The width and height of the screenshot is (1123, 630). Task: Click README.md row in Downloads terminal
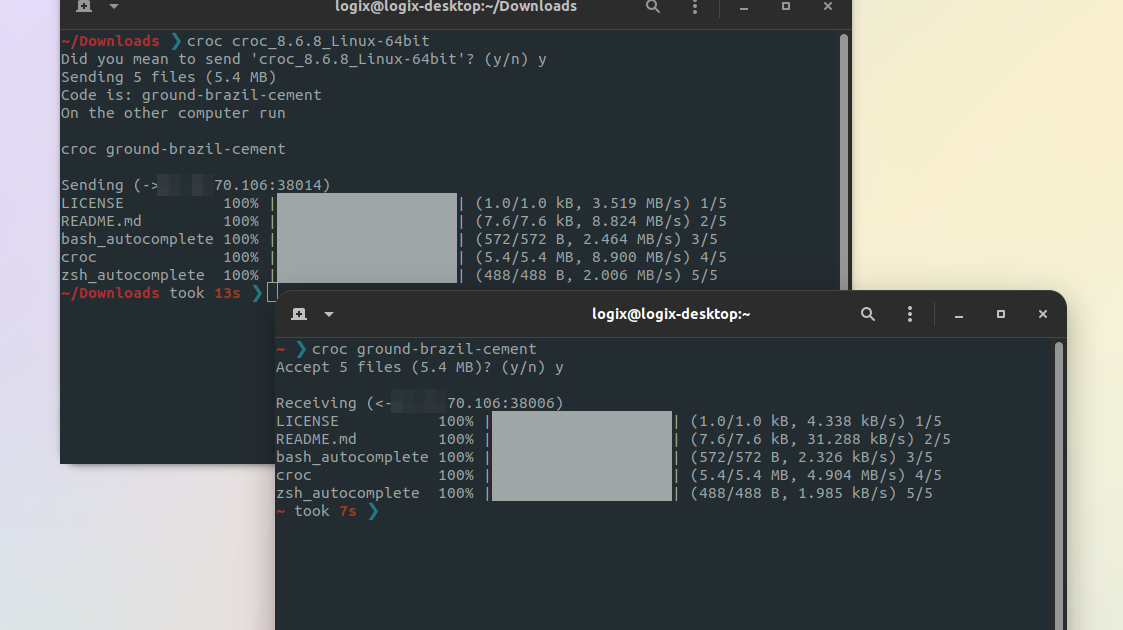point(394,220)
